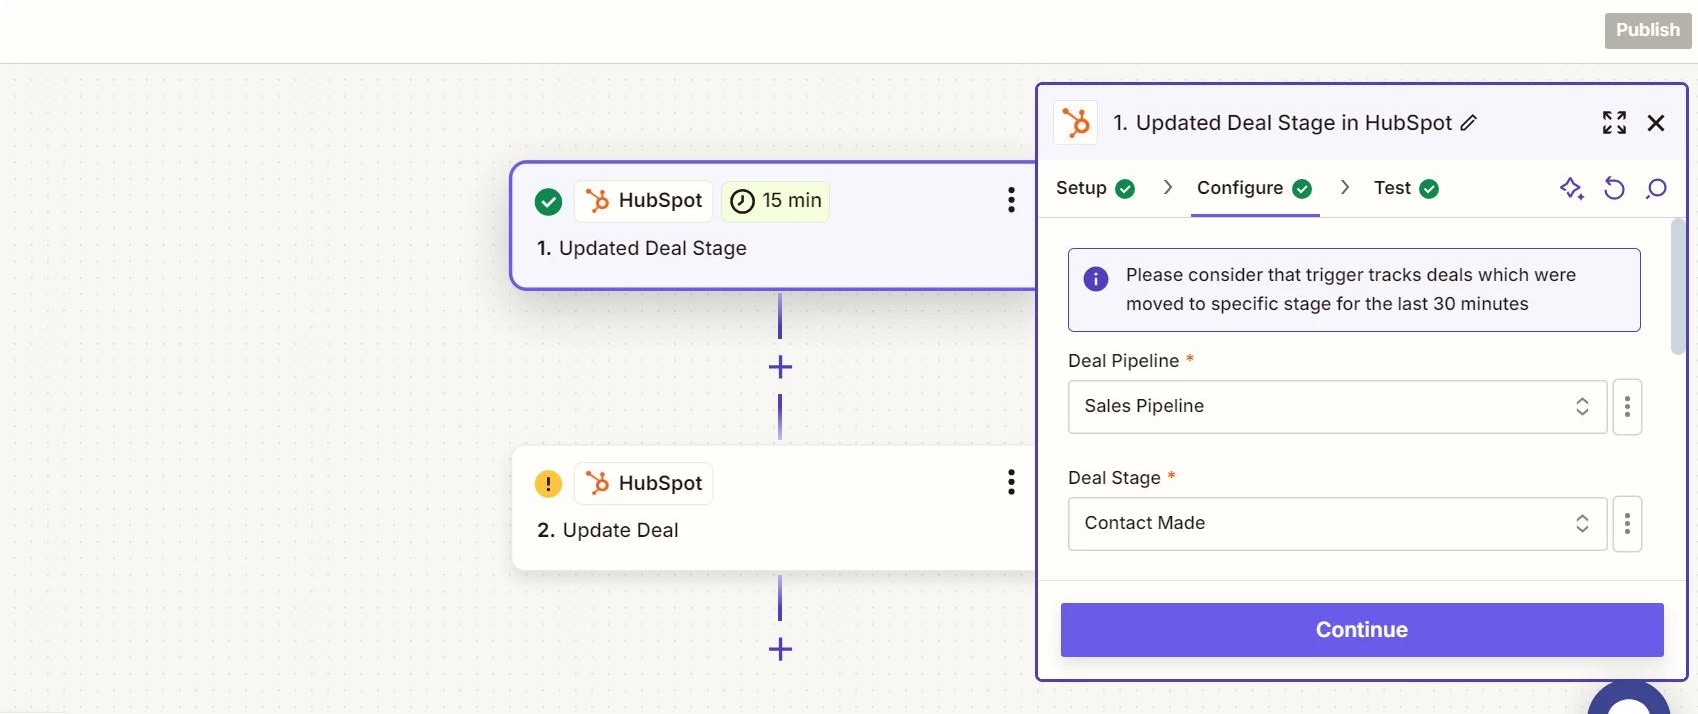Click the panel's vertical scrollbar
This screenshot has width=1698, height=714.
point(1678,286)
